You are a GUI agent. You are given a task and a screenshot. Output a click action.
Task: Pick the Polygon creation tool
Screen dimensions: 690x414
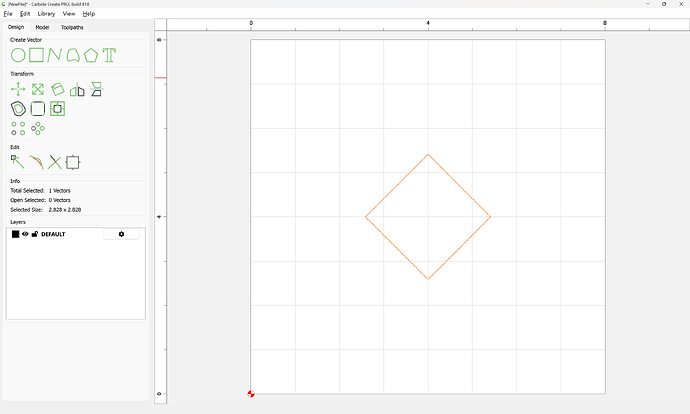click(x=91, y=55)
